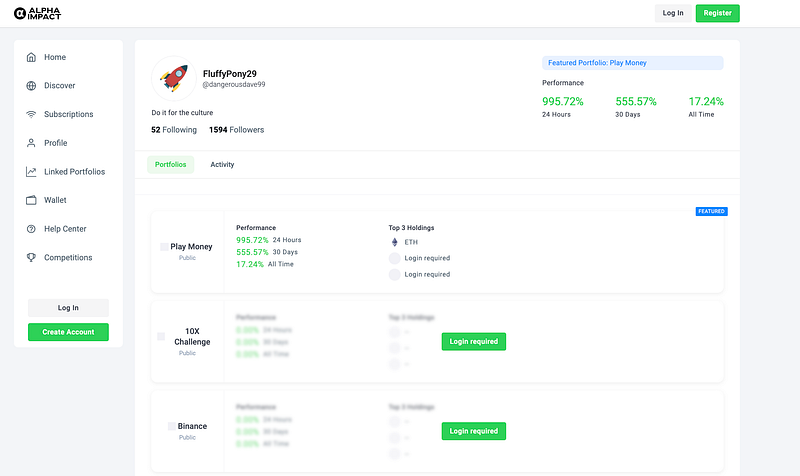
Task: Select the Play Money portfolio thumbnail box
Action: (164, 247)
